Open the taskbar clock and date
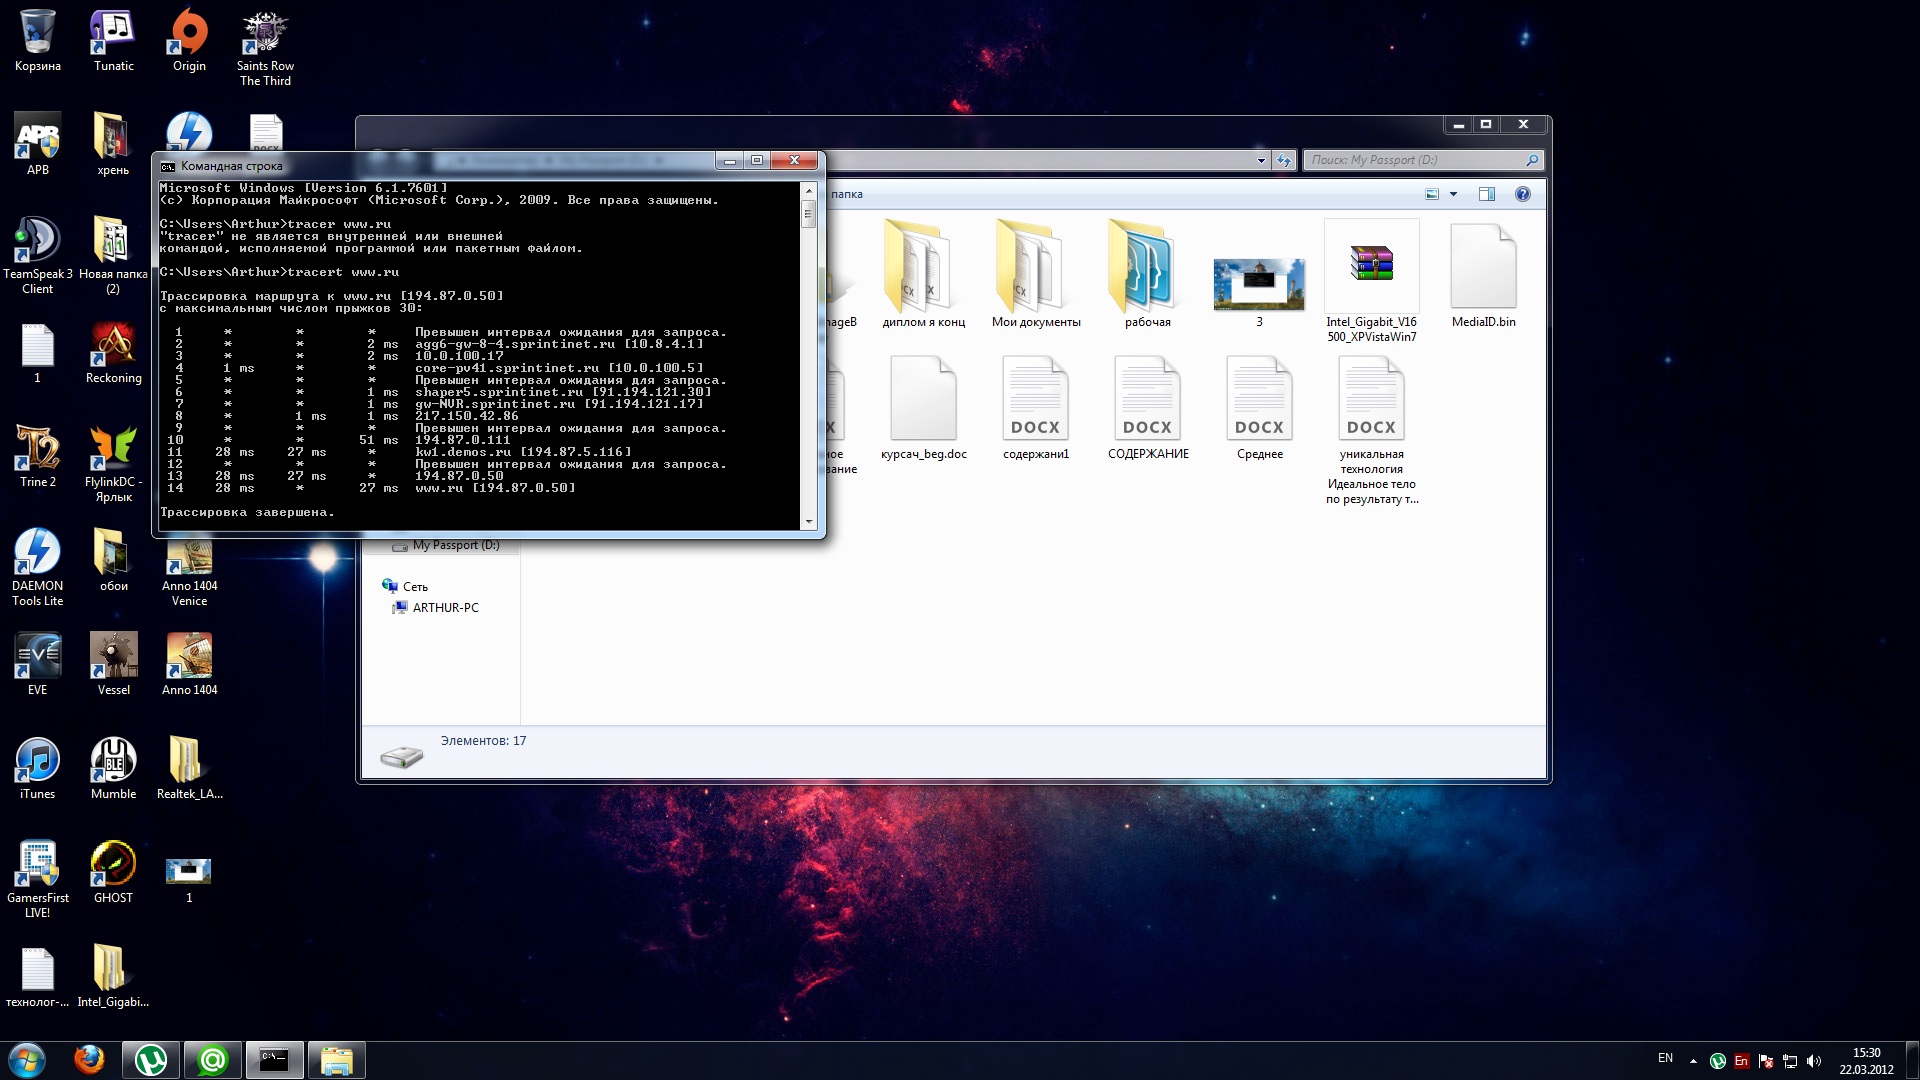This screenshot has width=1920, height=1080. tap(1866, 1061)
